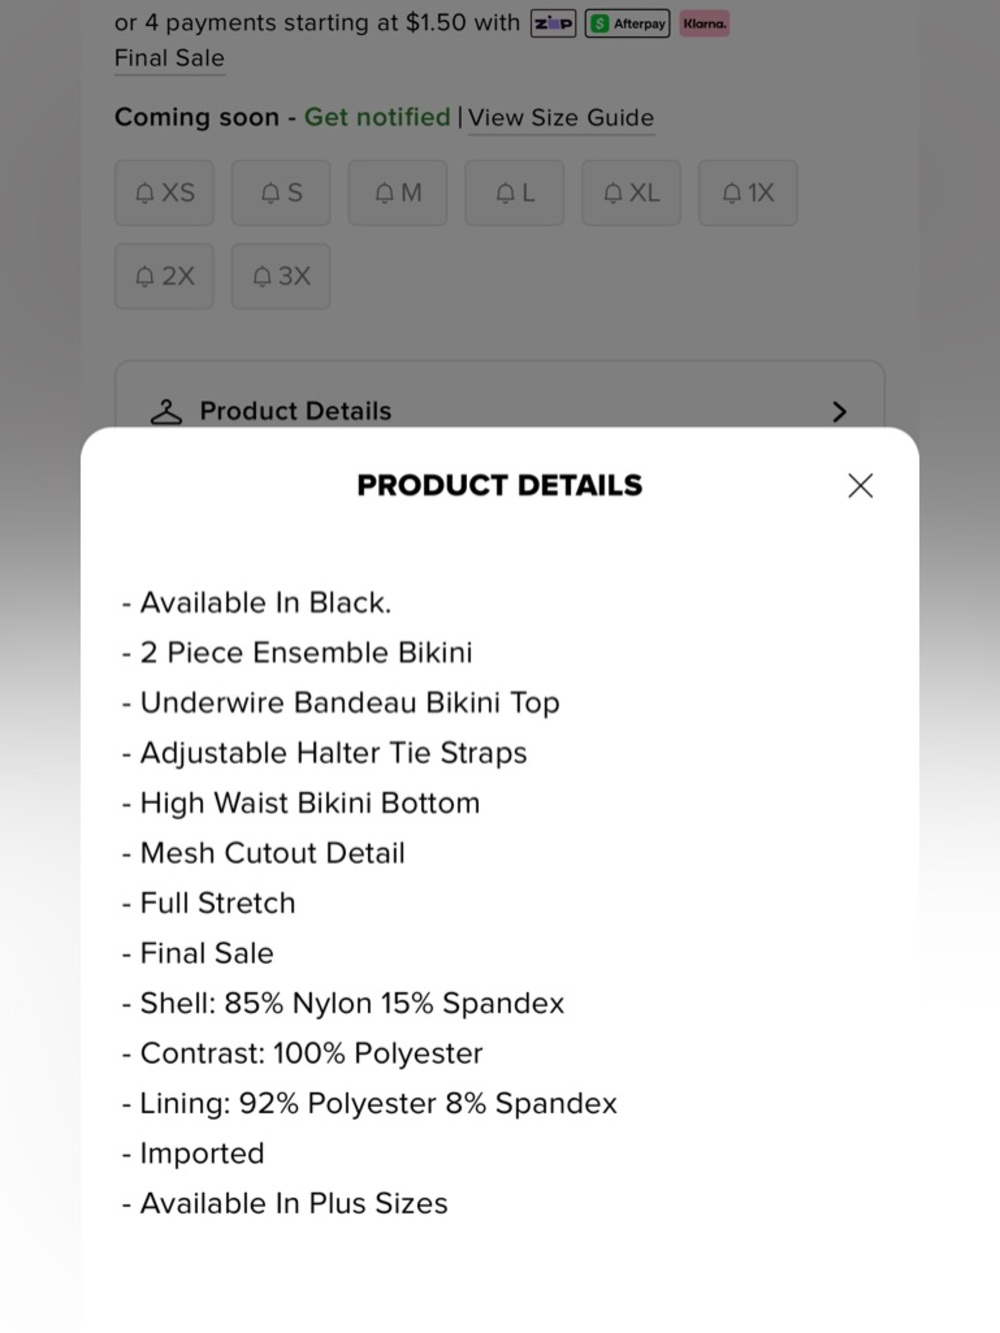Expand Product Details with the chevron arrow

point(839,412)
